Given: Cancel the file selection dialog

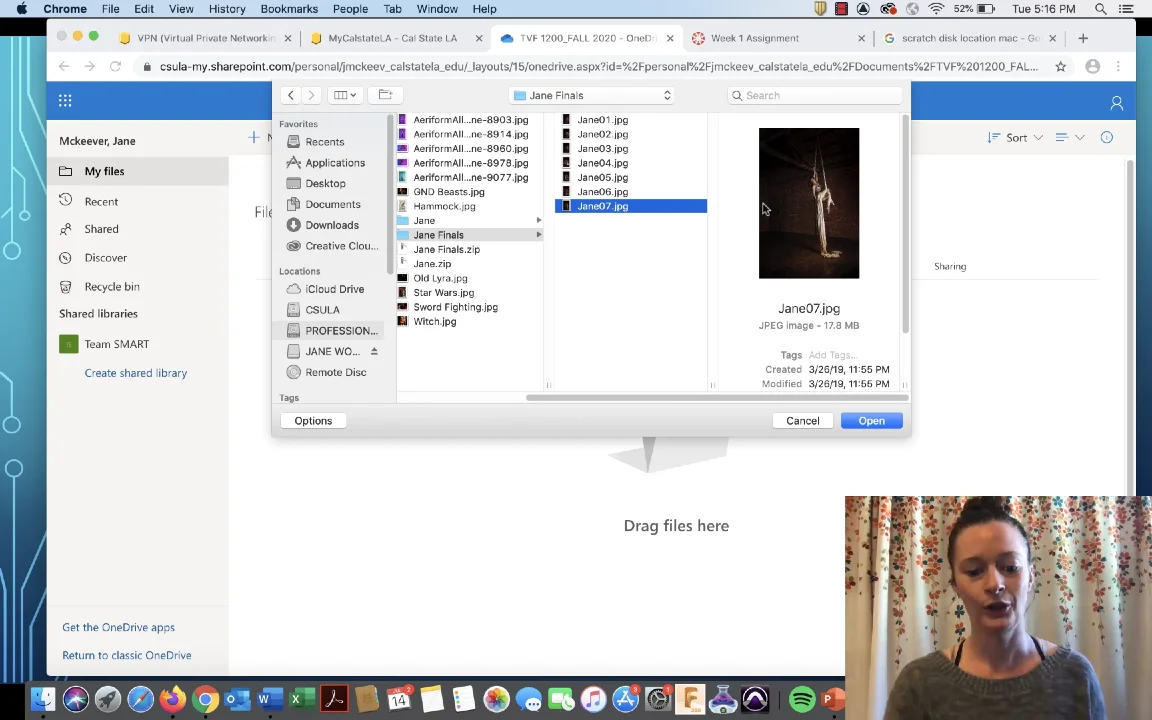Looking at the screenshot, I should coord(802,420).
